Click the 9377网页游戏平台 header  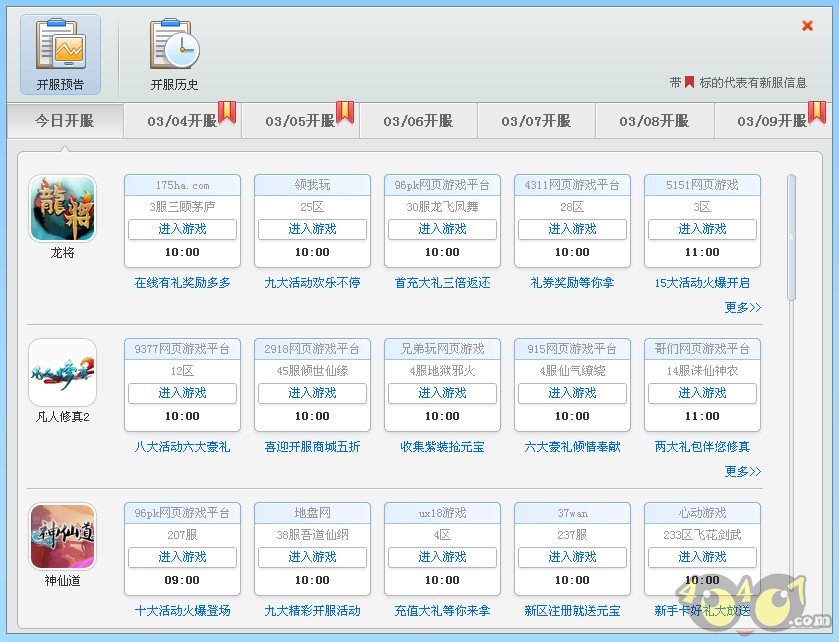[182, 349]
